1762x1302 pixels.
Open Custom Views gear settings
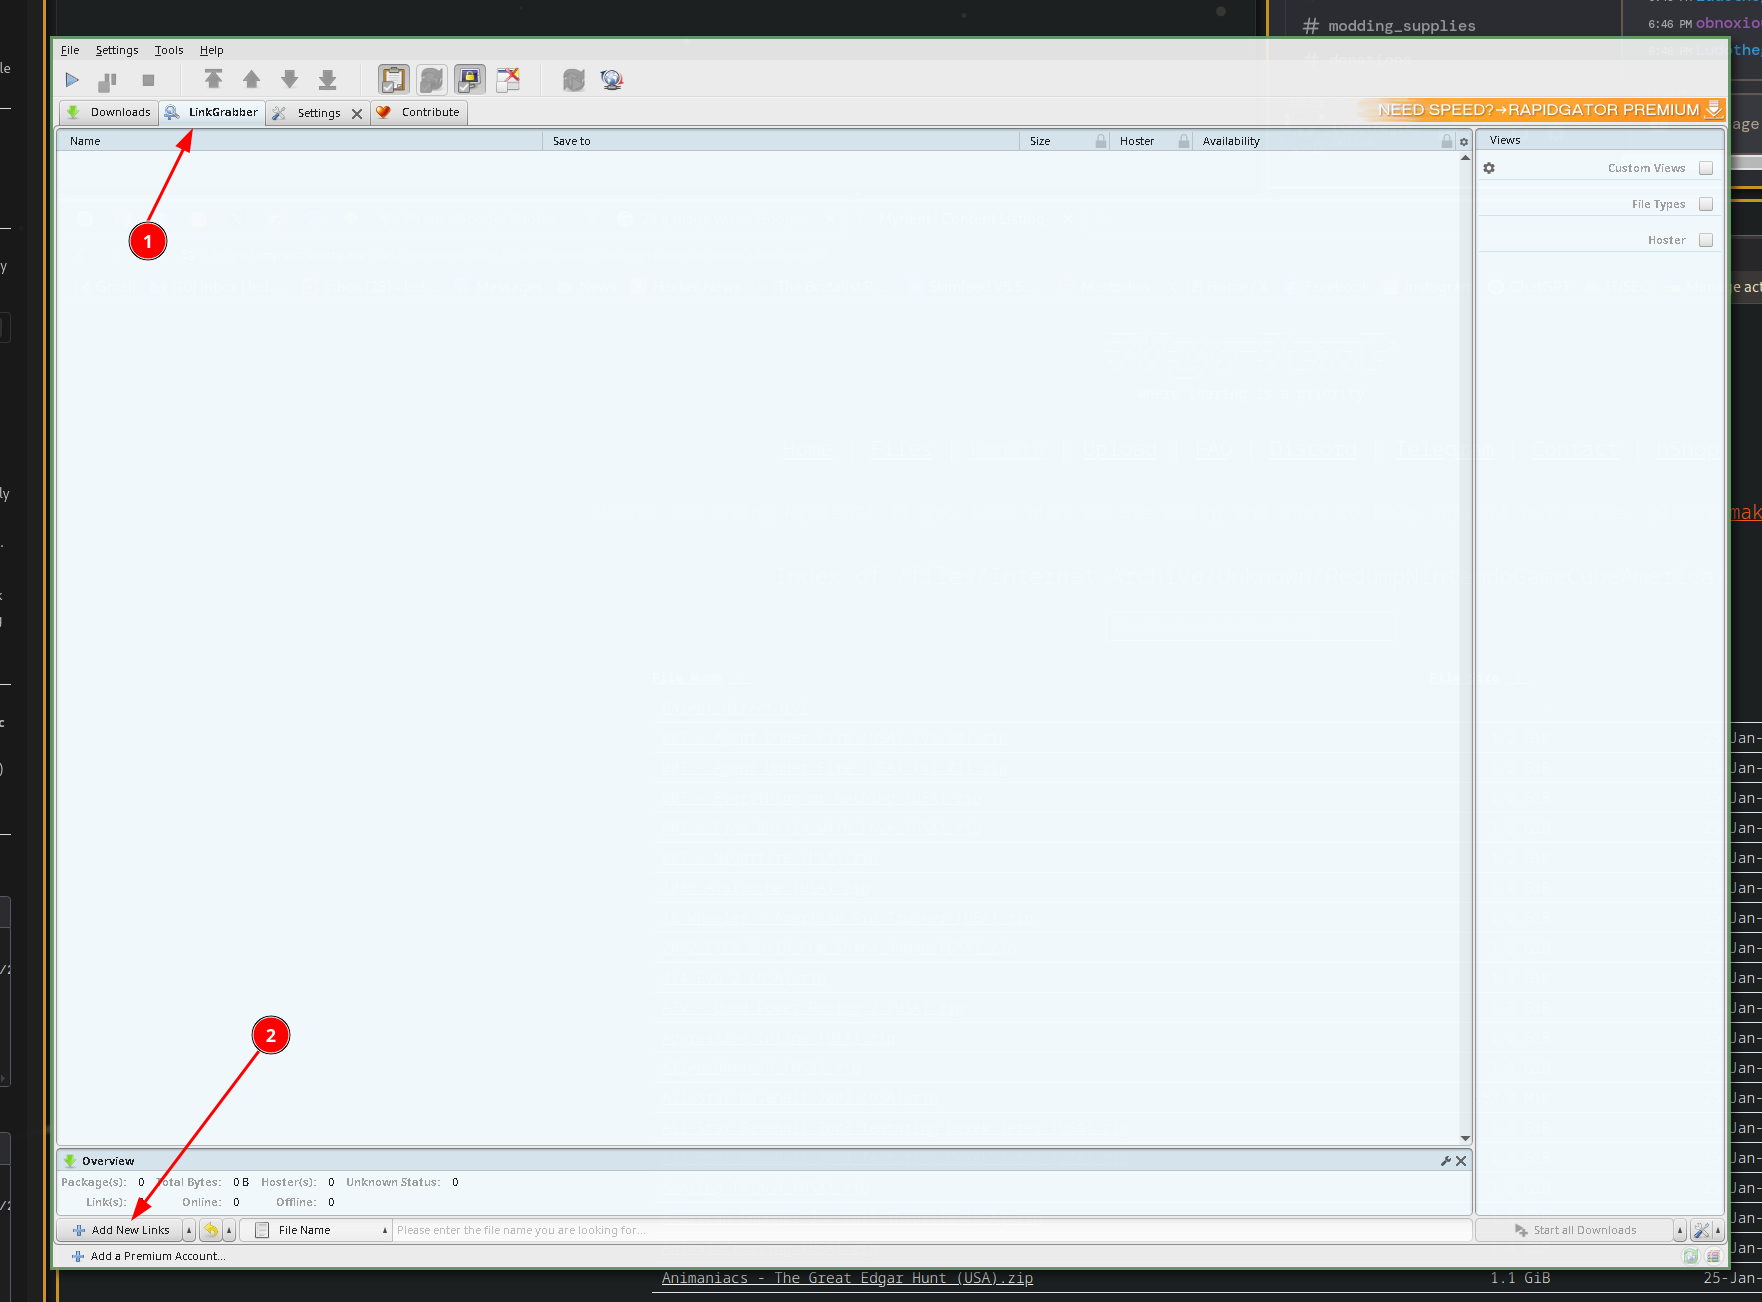tap(1489, 168)
